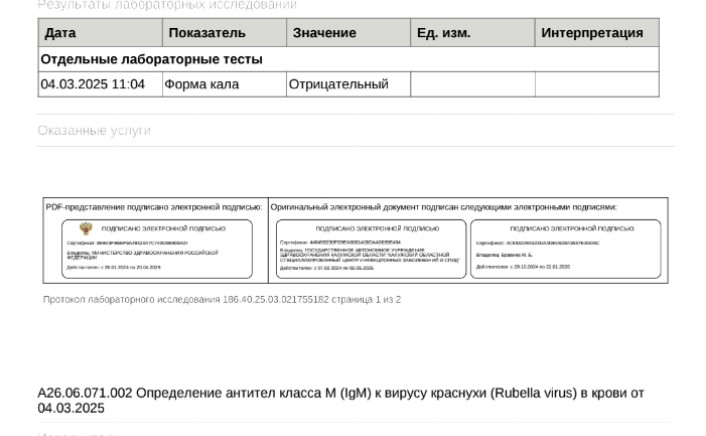Click the Ministry of Health signature stamp
Screen dimensions: 706x436
tap(157, 249)
